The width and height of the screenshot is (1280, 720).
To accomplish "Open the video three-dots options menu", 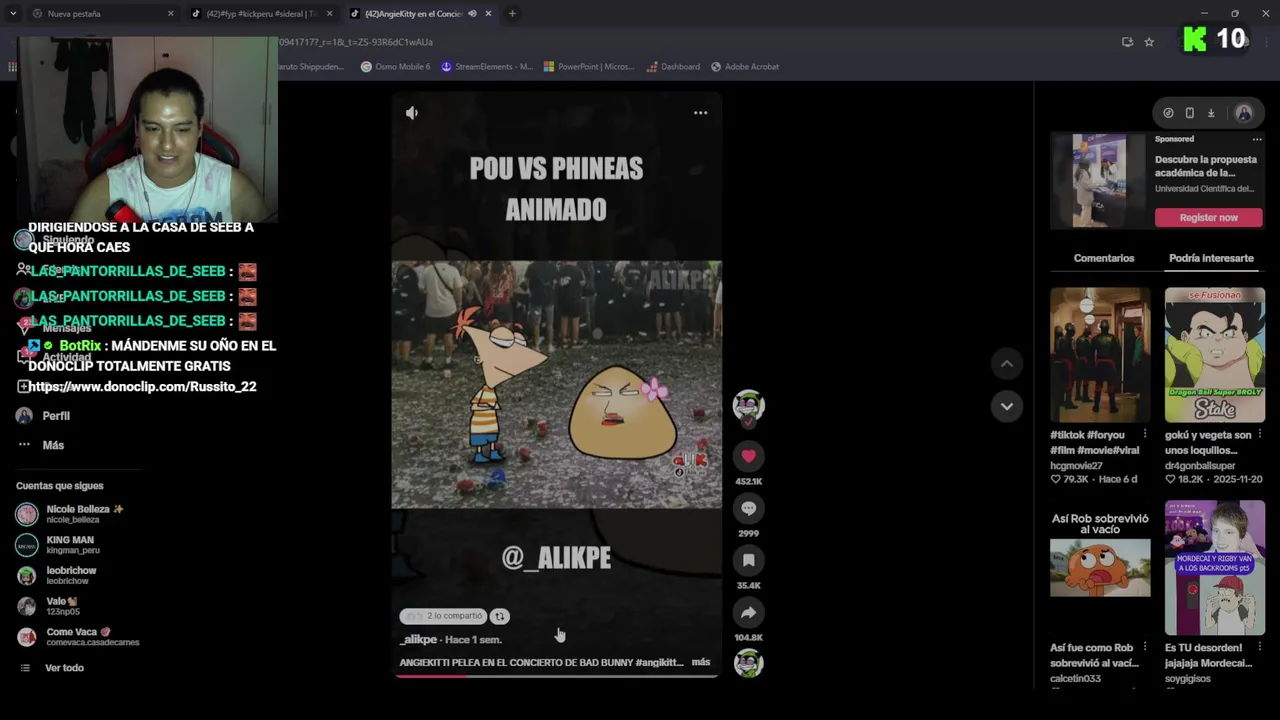I will point(700,113).
